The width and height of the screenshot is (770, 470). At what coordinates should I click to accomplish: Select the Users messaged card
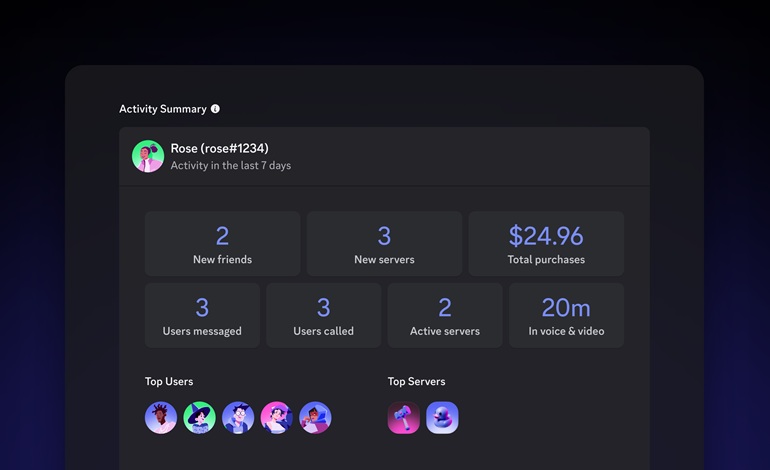[202, 315]
